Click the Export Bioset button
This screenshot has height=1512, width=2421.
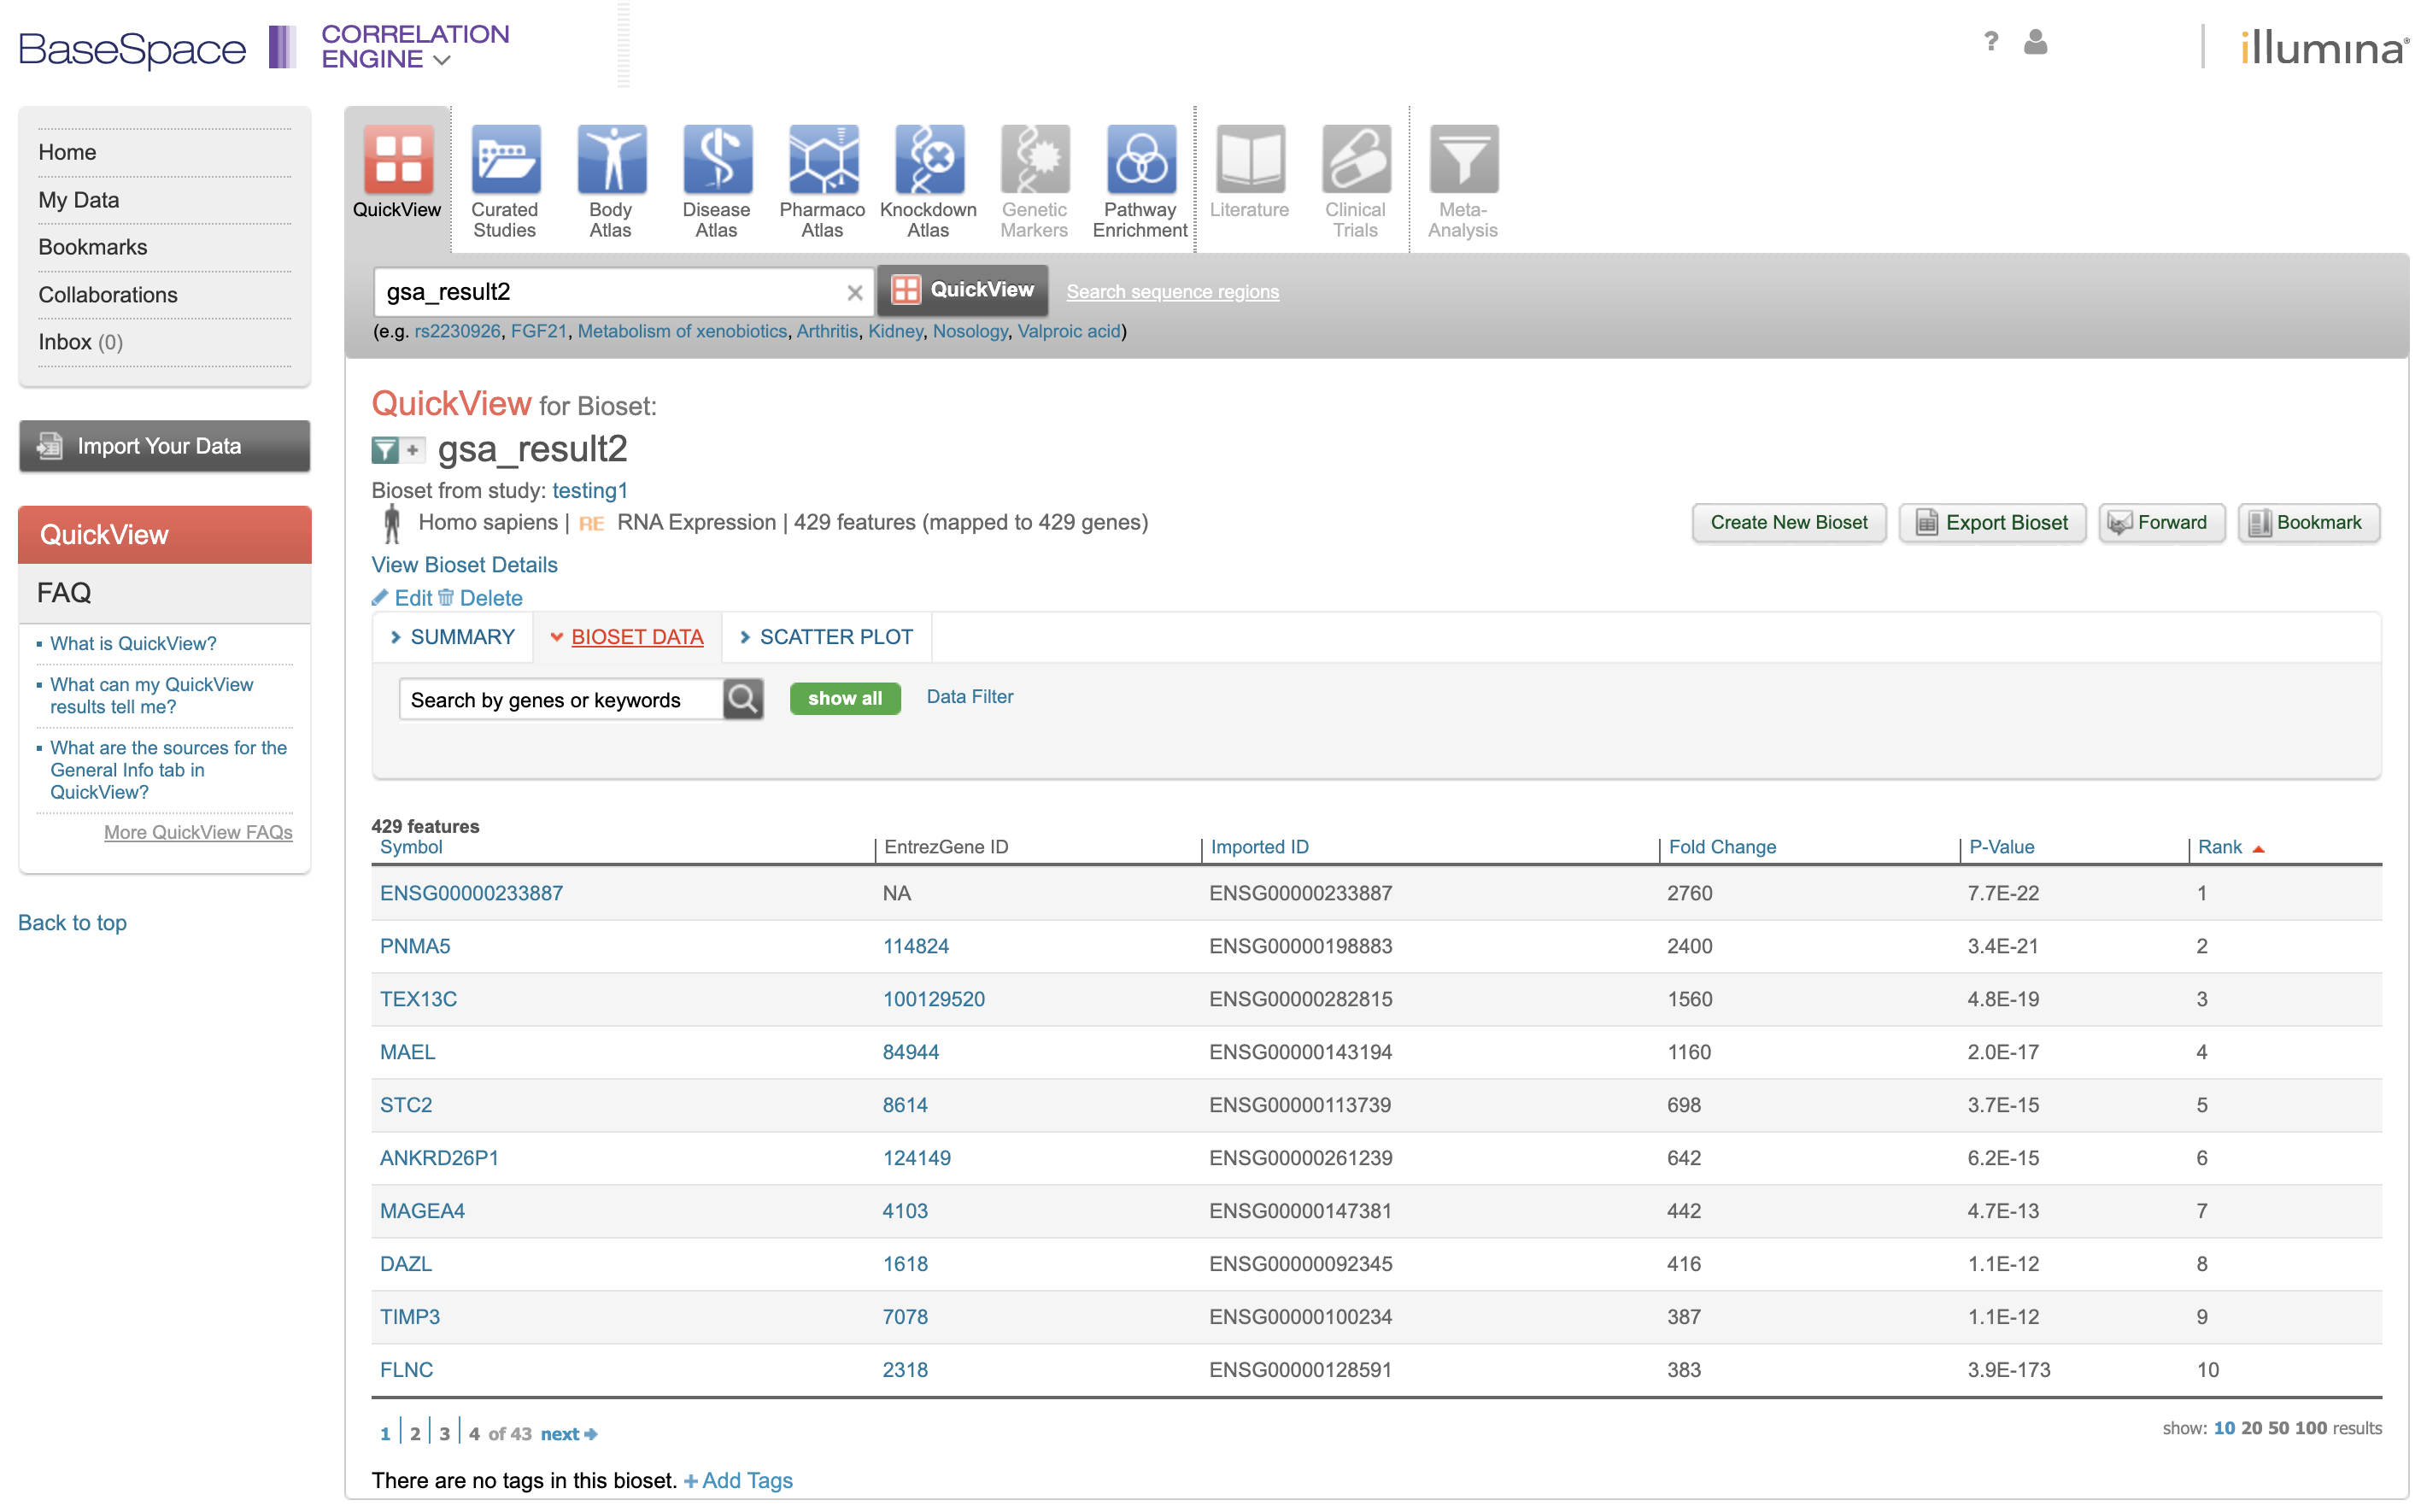tap(1992, 522)
